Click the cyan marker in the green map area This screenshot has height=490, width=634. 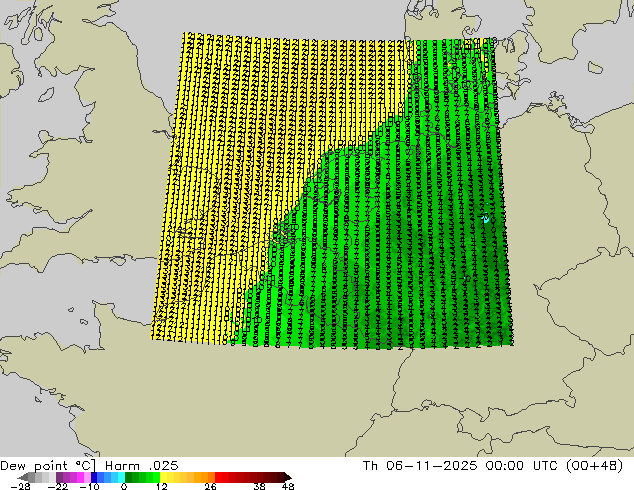[x=486, y=219]
